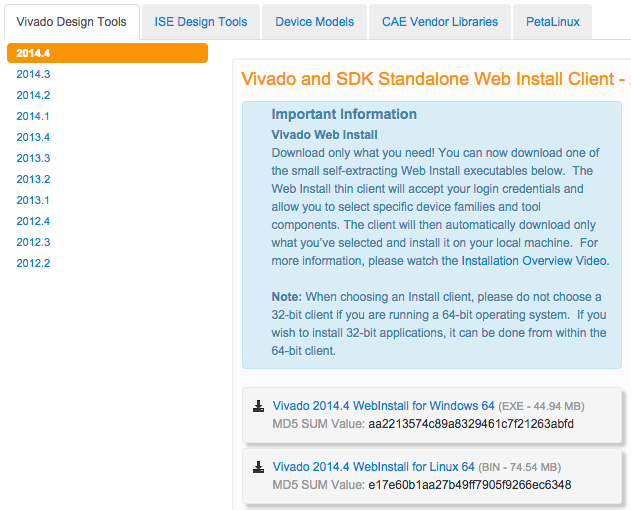Switch to the ISE Design Tools tab
The height and width of the screenshot is (510, 631).
[x=201, y=22]
